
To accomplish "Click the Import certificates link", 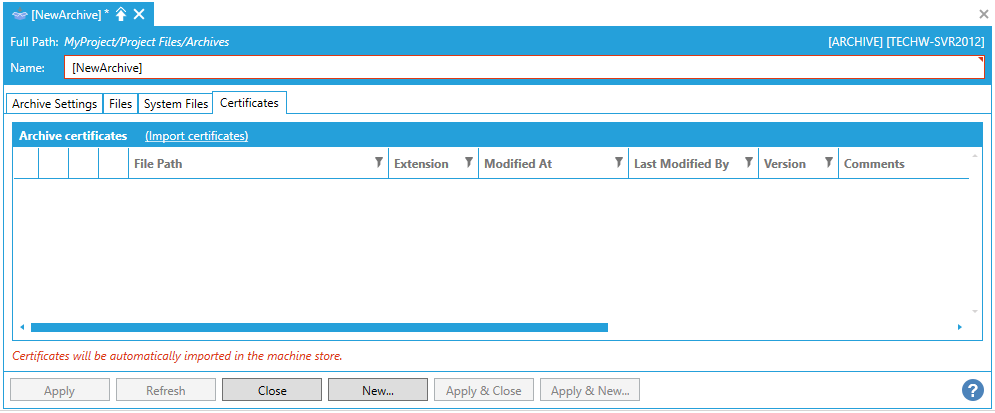I will [x=196, y=136].
